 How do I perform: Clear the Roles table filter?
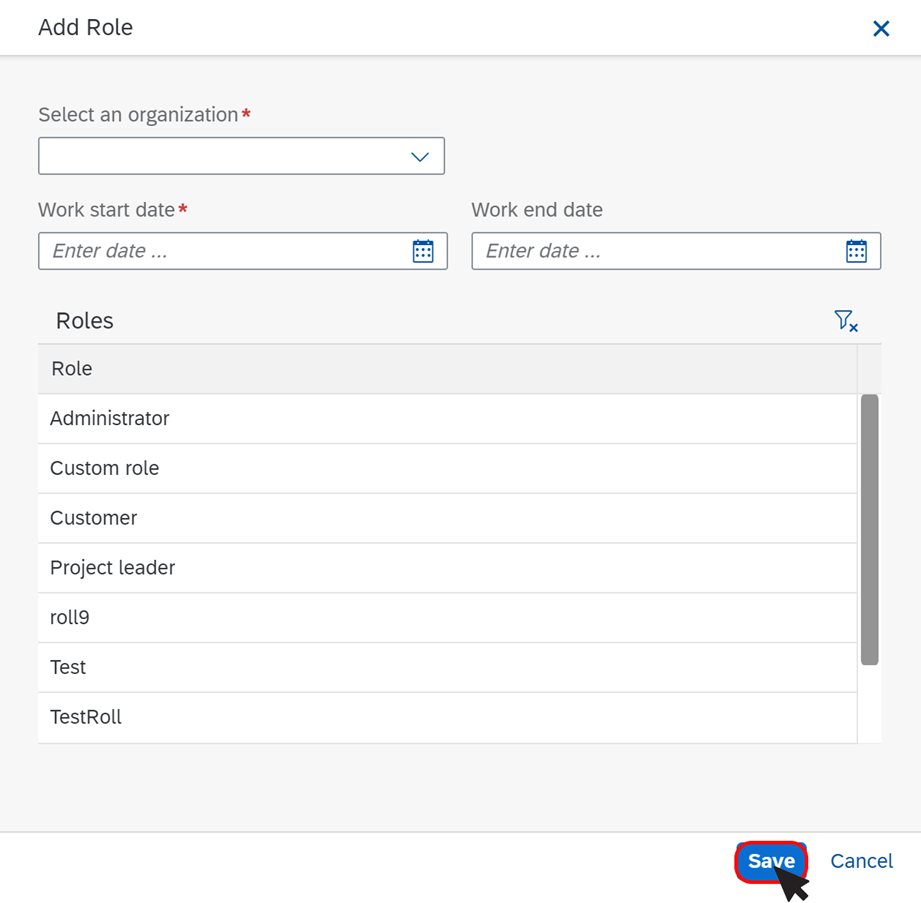(846, 321)
